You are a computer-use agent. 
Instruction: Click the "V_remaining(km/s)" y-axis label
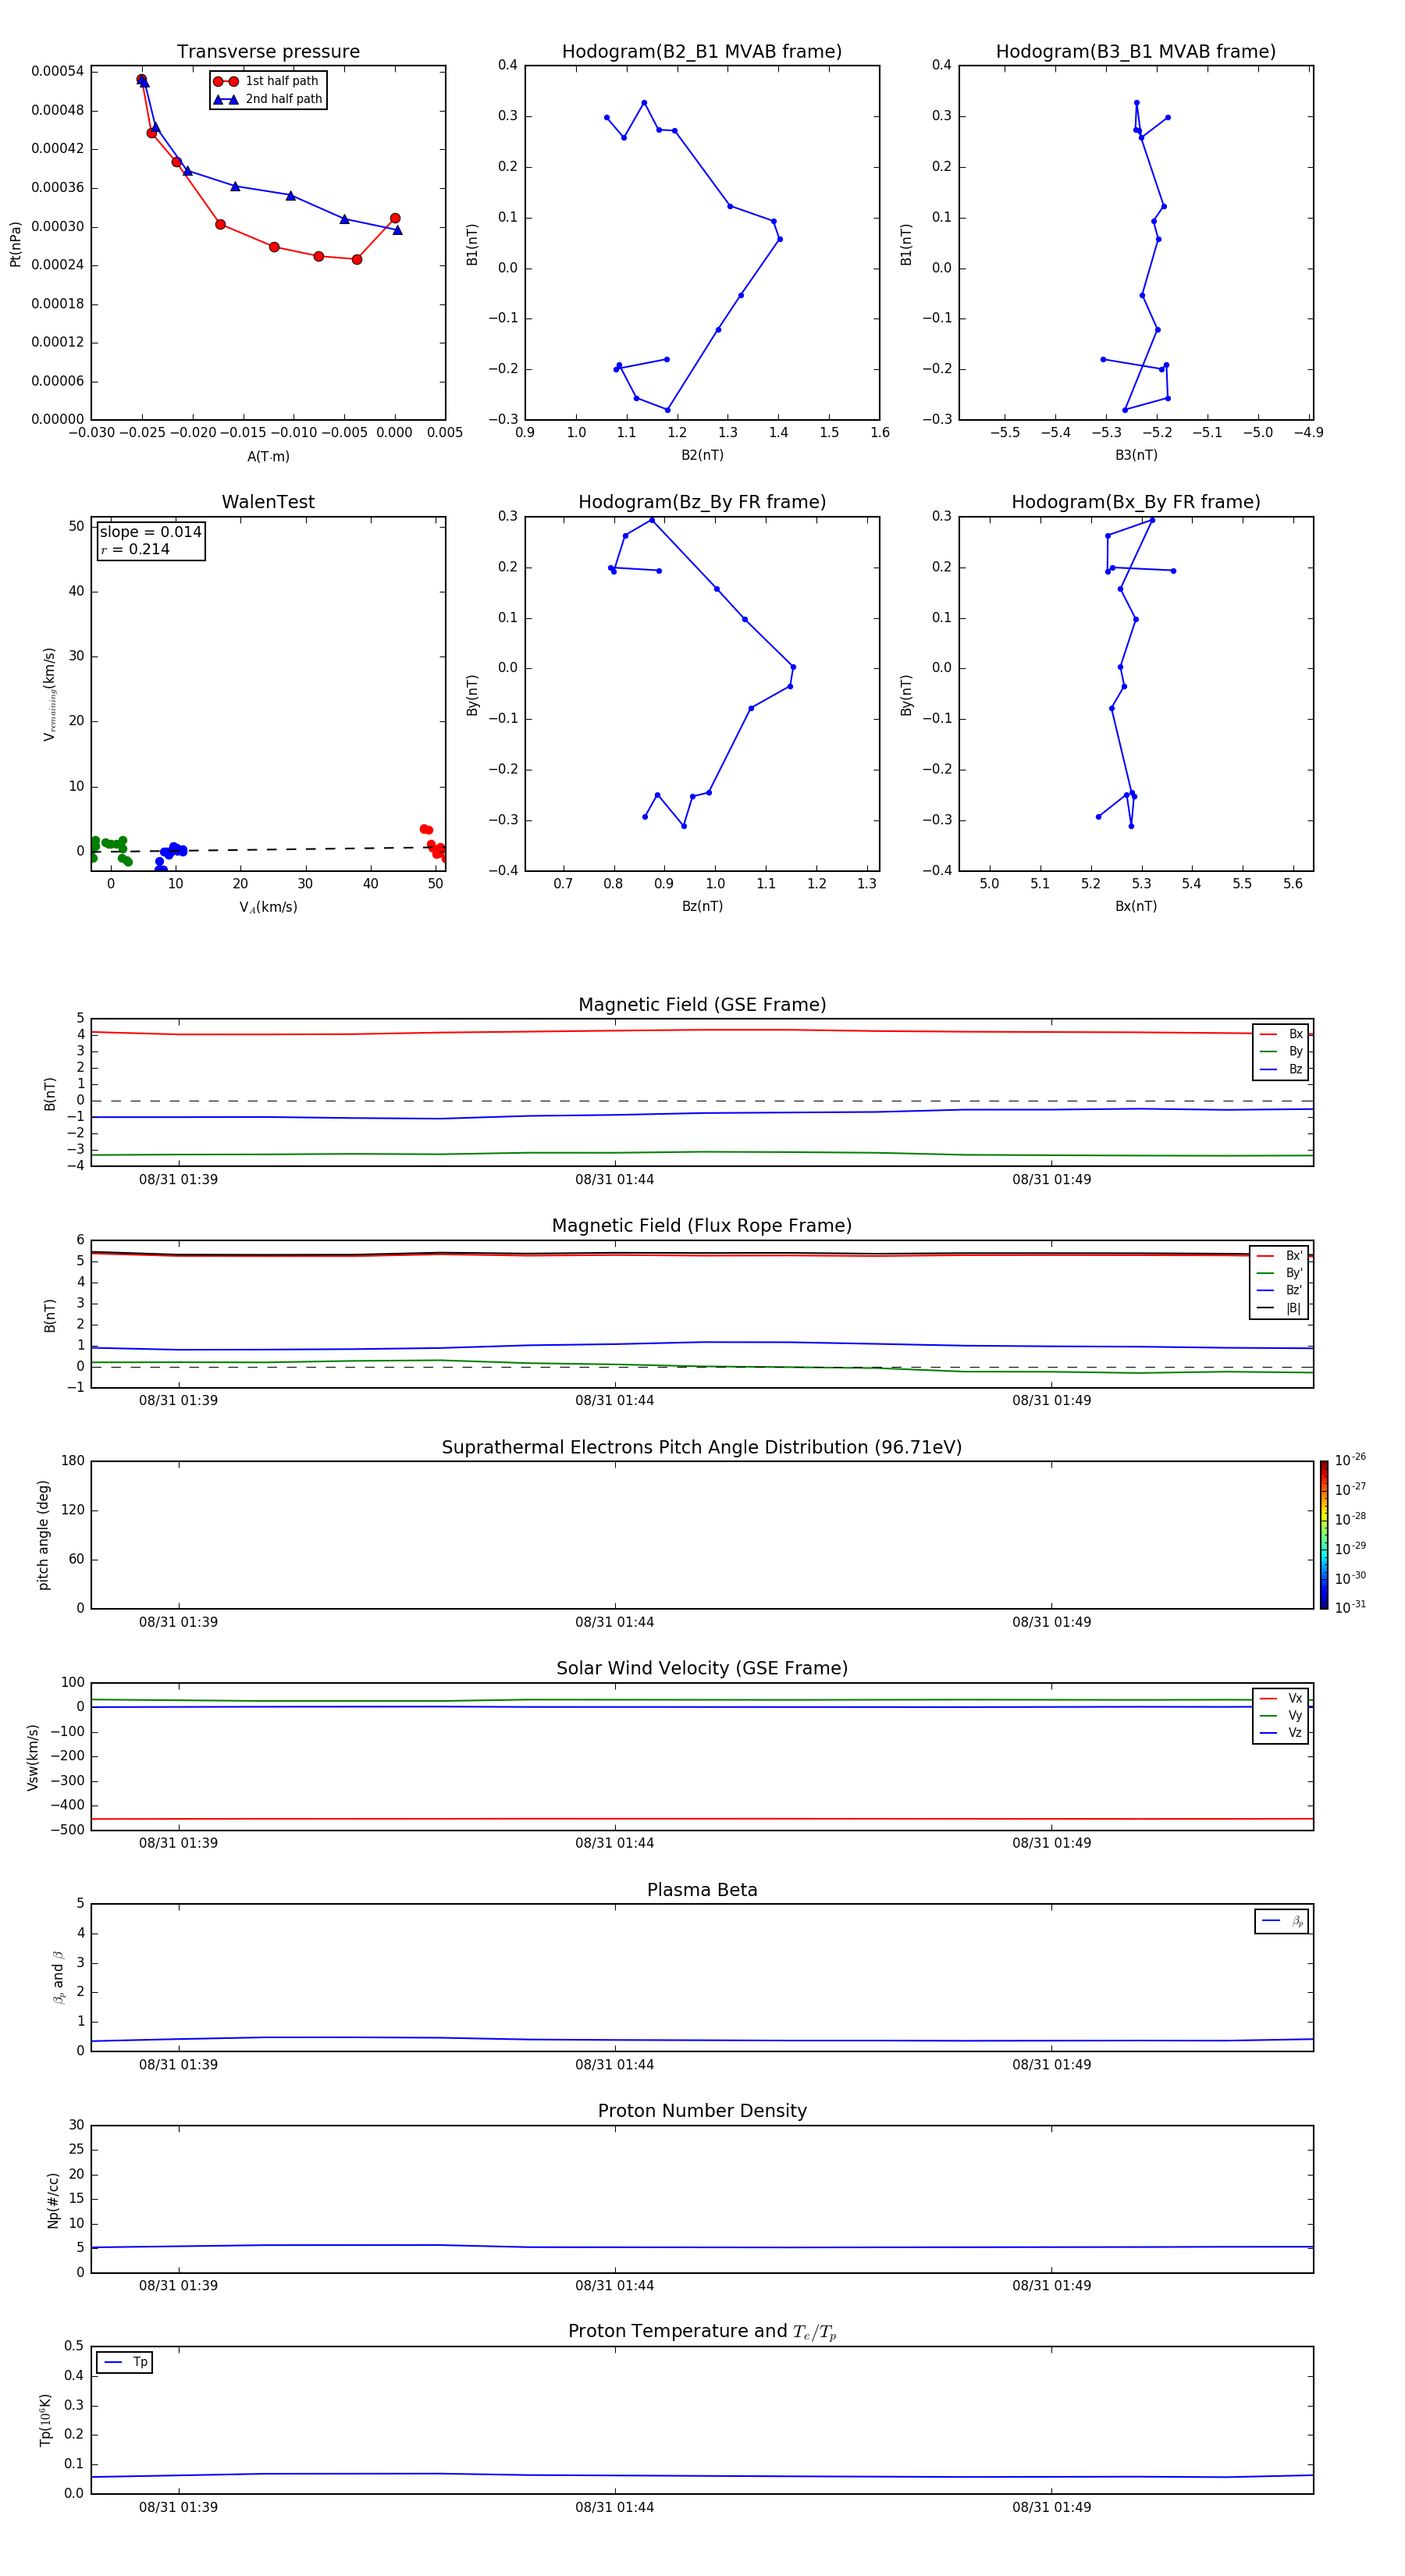[49, 694]
